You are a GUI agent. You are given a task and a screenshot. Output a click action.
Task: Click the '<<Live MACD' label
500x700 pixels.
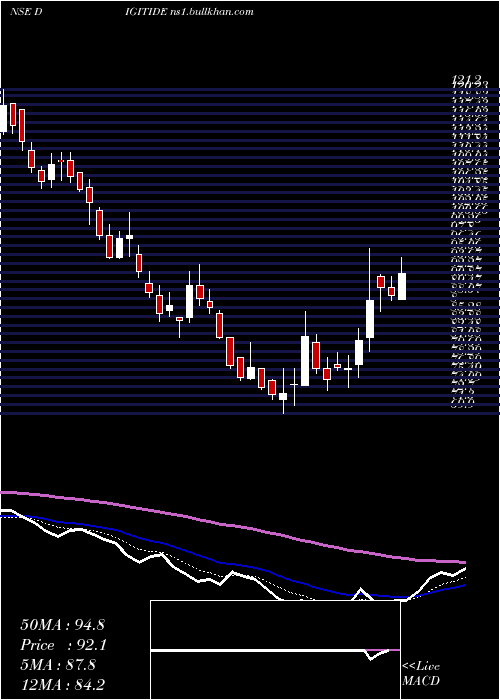click(x=421, y=674)
